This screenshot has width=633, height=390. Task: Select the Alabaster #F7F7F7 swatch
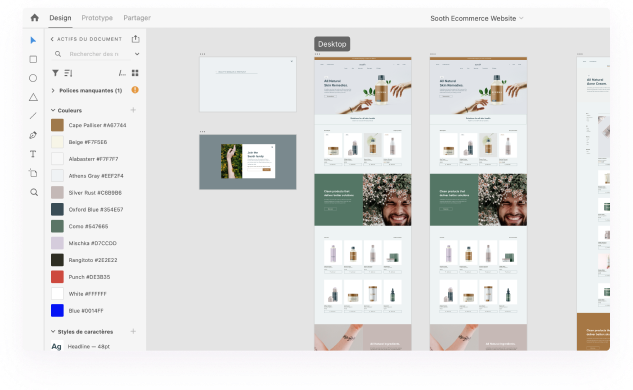(x=57, y=159)
